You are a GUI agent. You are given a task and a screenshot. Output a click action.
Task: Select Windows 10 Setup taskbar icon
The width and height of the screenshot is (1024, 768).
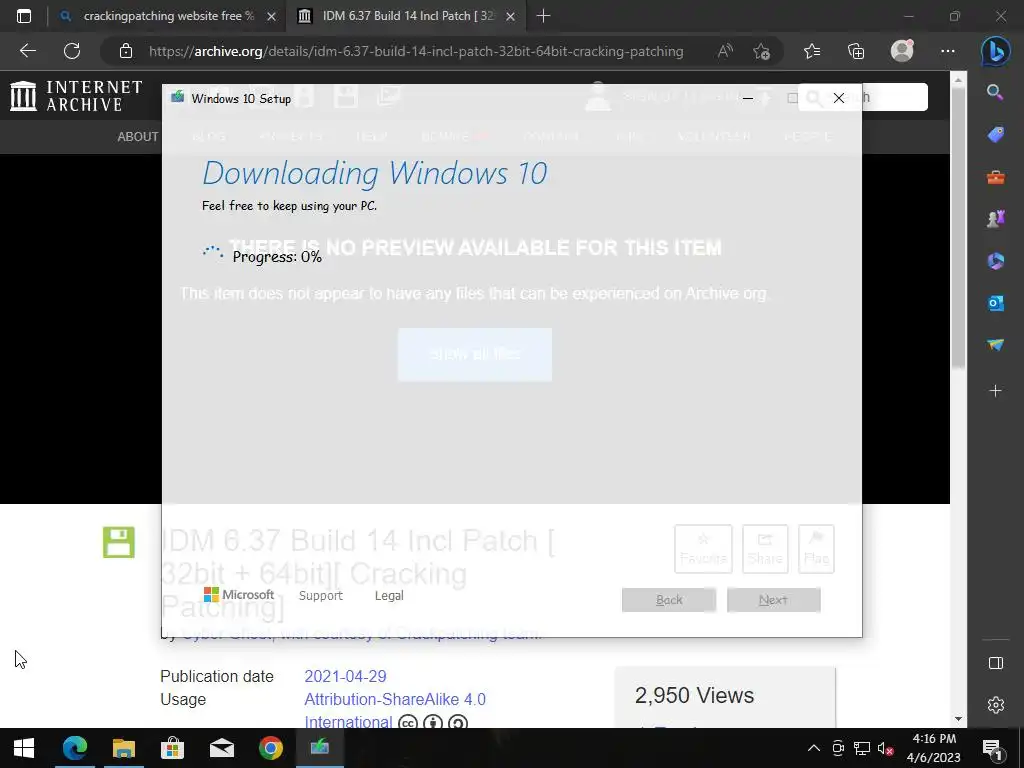click(x=319, y=748)
